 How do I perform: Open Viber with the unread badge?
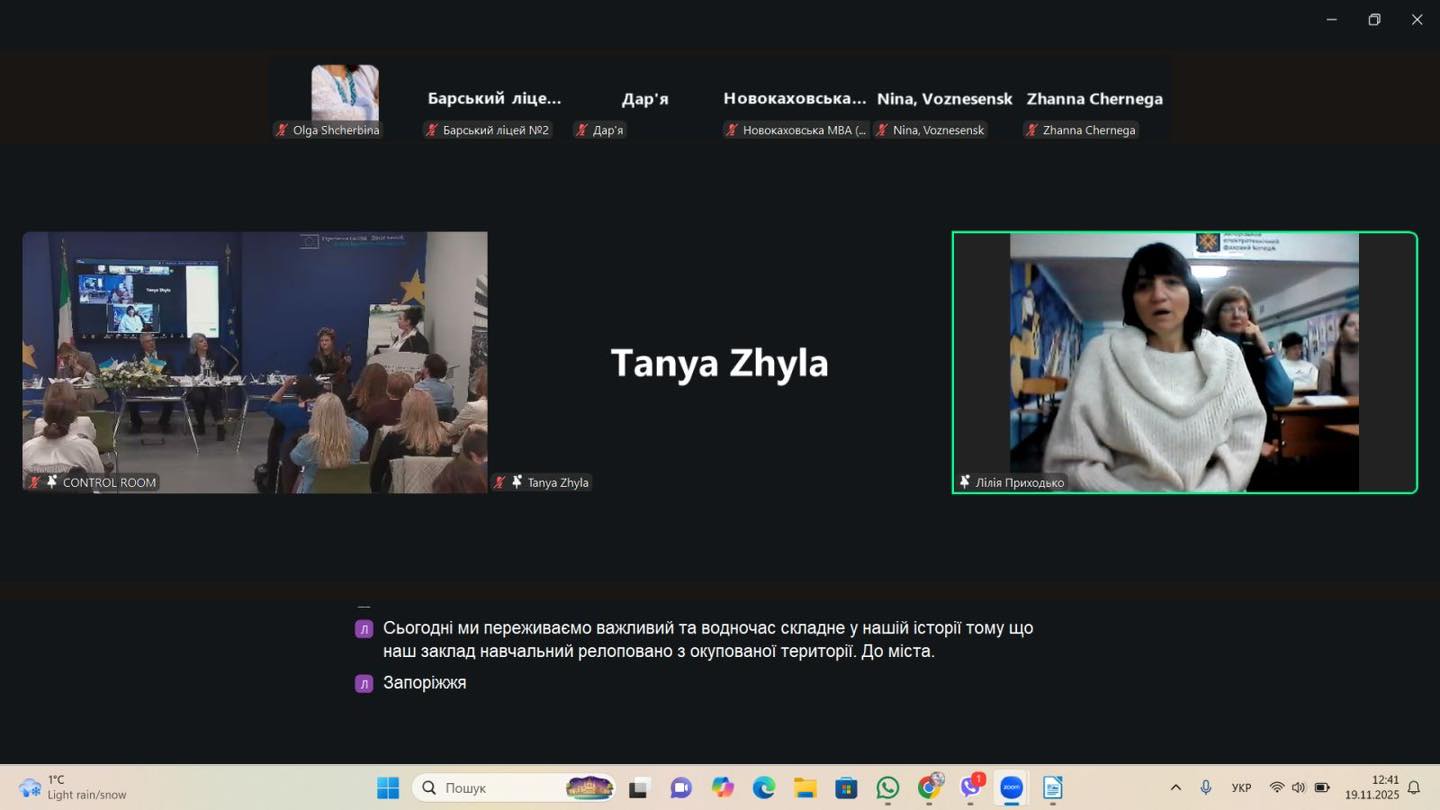(970, 788)
